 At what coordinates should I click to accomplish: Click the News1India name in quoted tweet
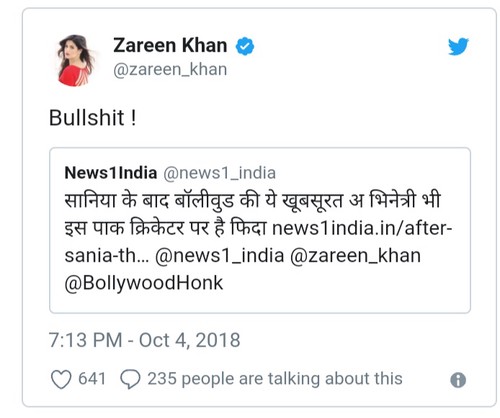pyautogui.click(x=111, y=173)
